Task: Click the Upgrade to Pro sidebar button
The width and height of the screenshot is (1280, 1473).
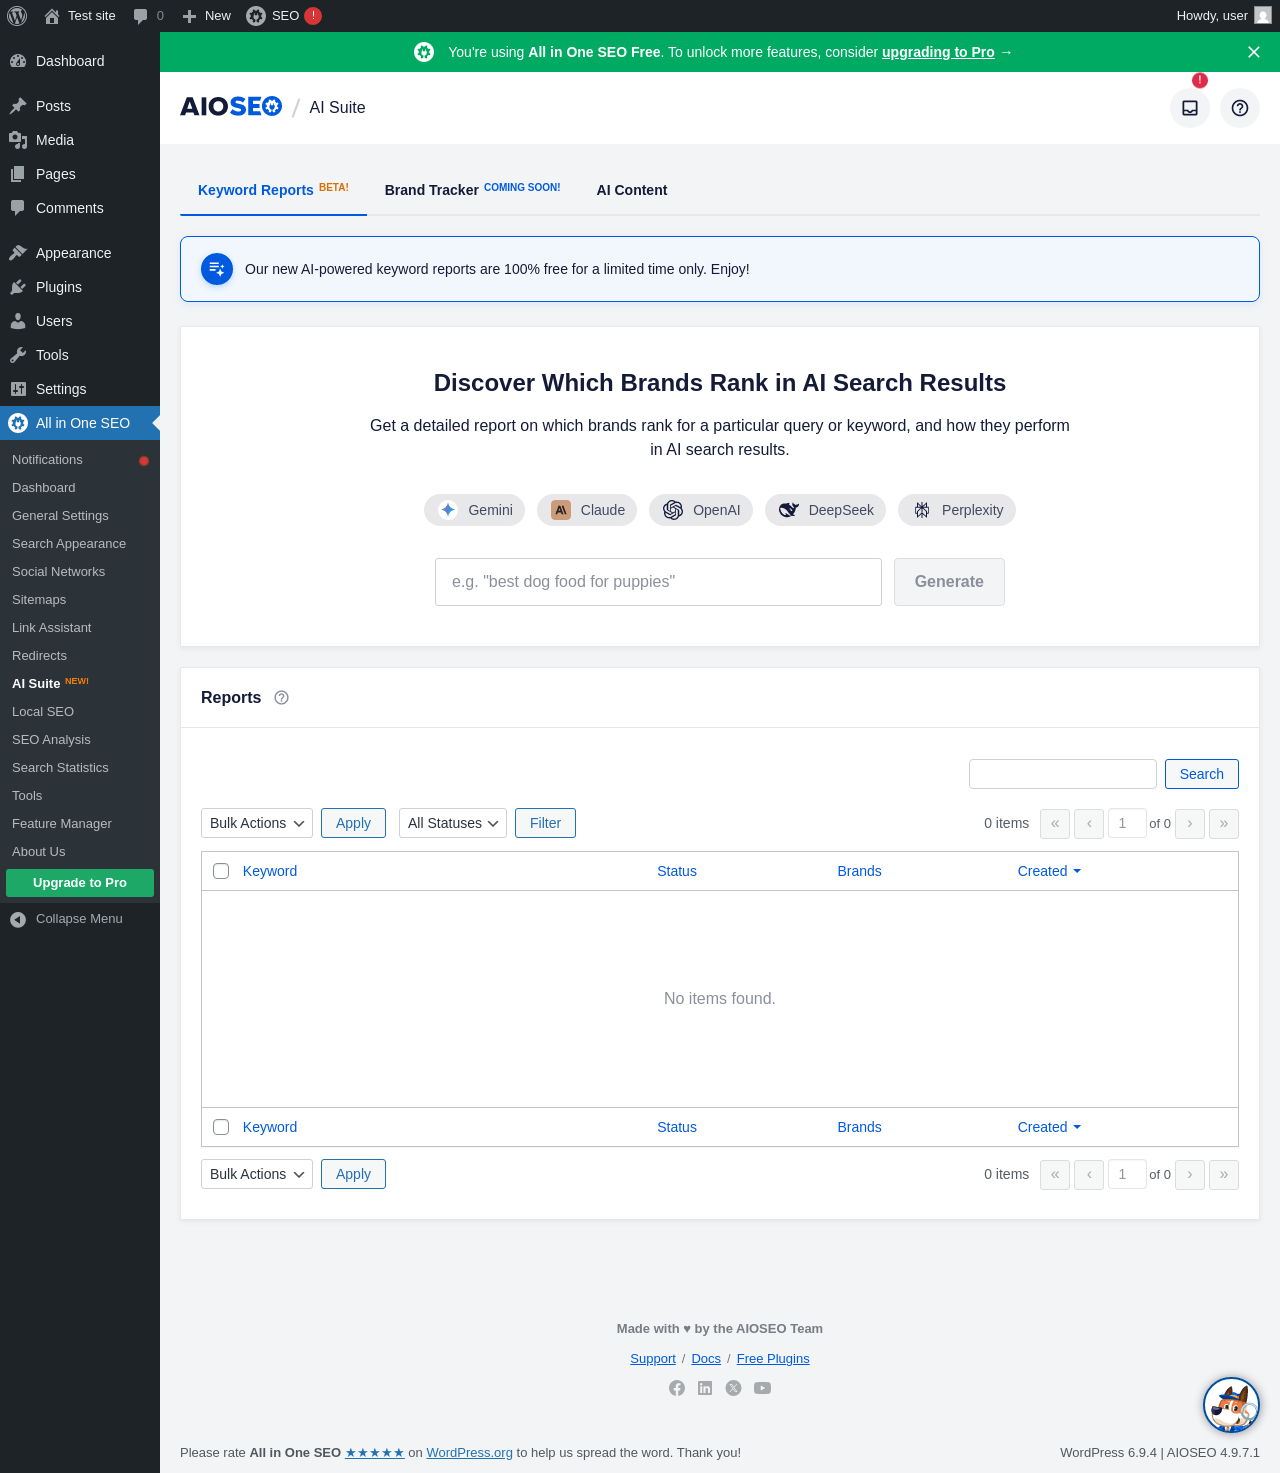Action: click(x=80, y=883)
